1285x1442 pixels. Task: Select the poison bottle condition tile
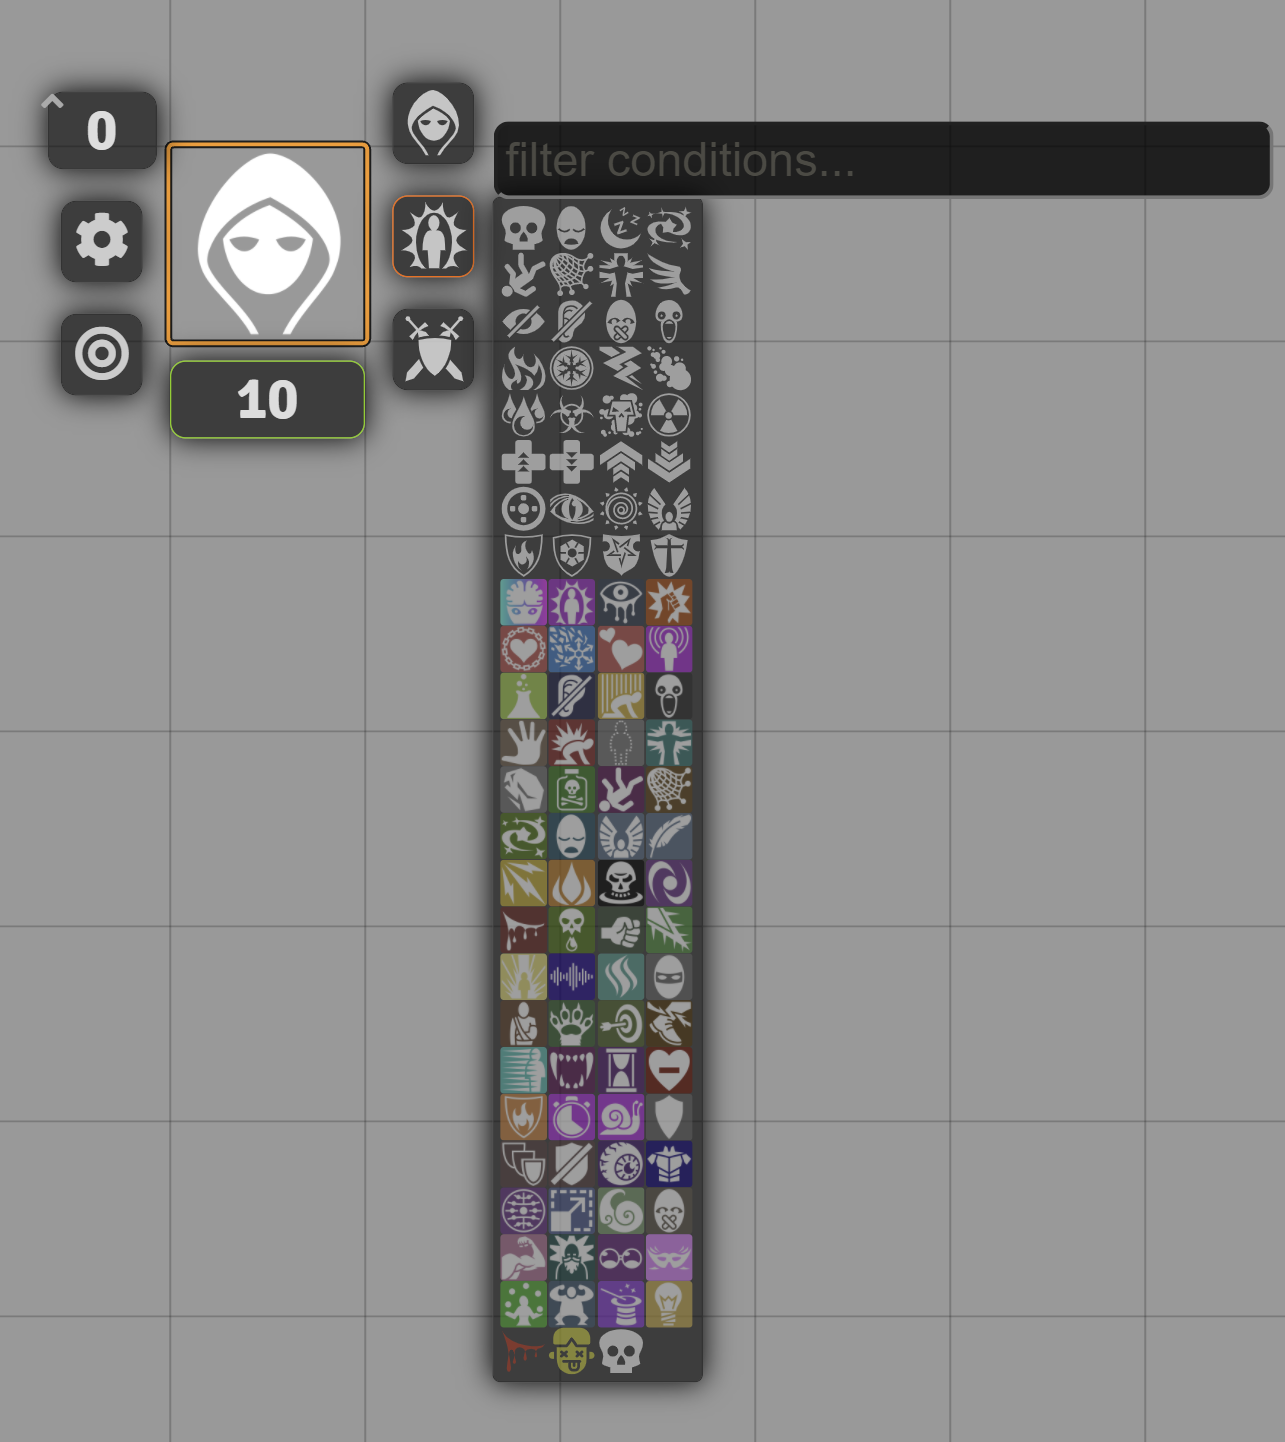[571, 790]
